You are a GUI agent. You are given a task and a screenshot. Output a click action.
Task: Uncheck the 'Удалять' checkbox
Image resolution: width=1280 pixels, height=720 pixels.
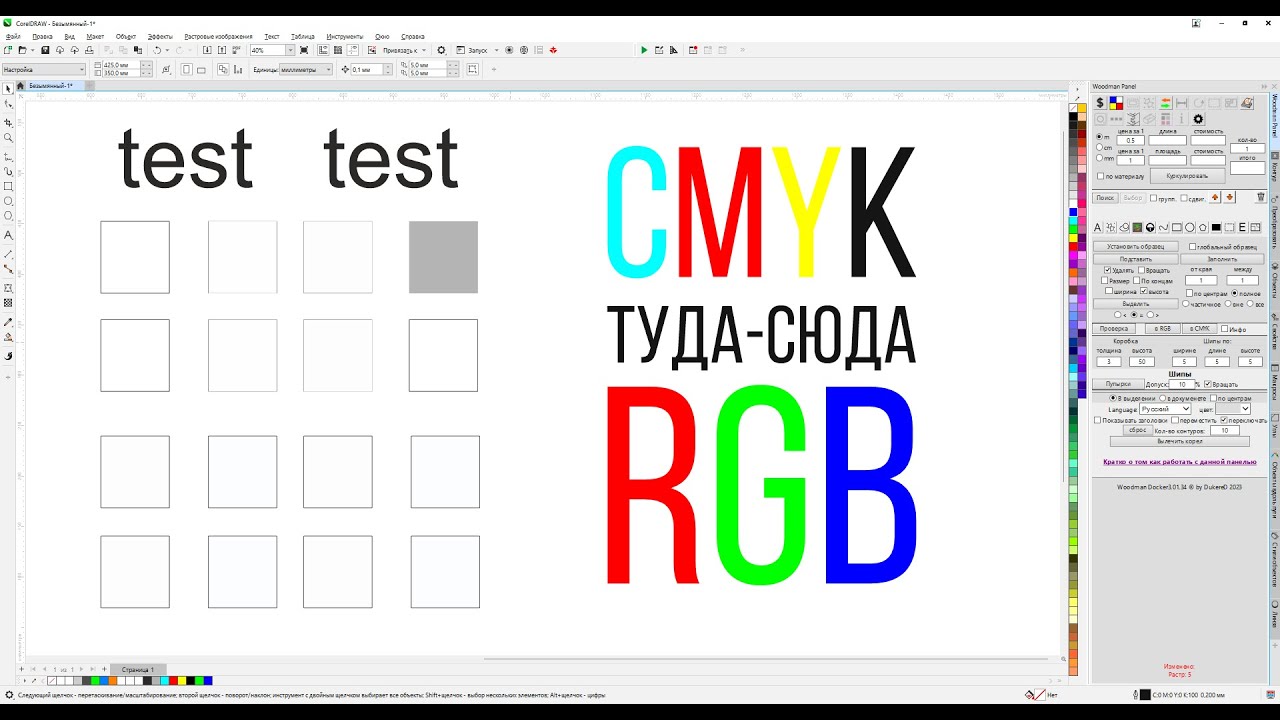coord(1107,270)
